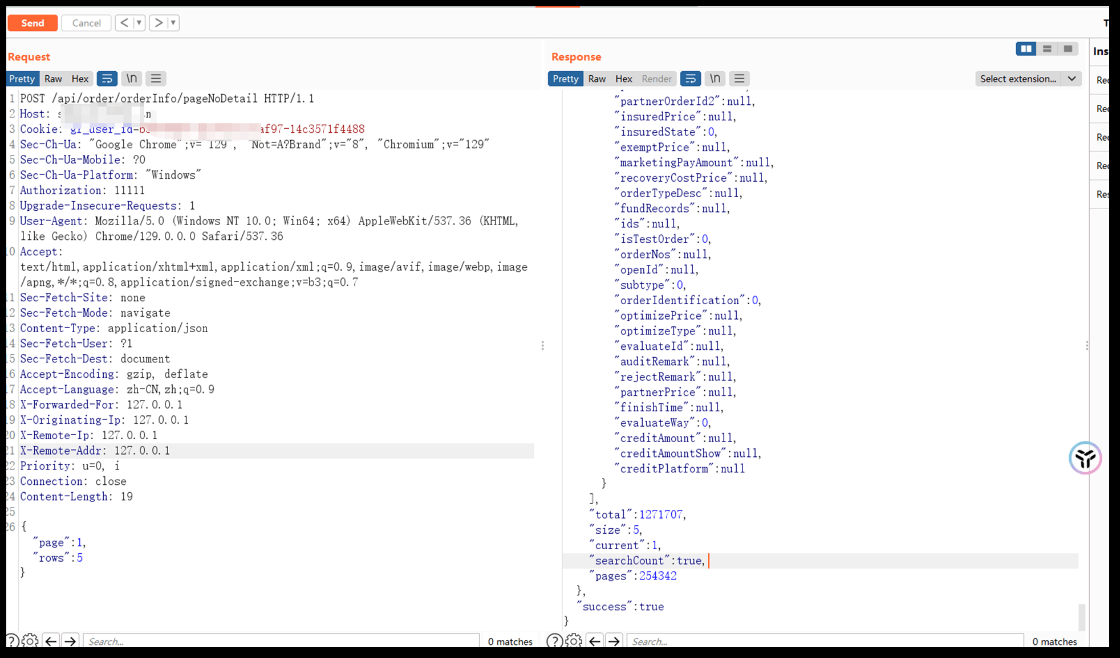Viewport: 1120px width, 658px height.
Task: Open Response search settings gear
Action: (574, 641)
